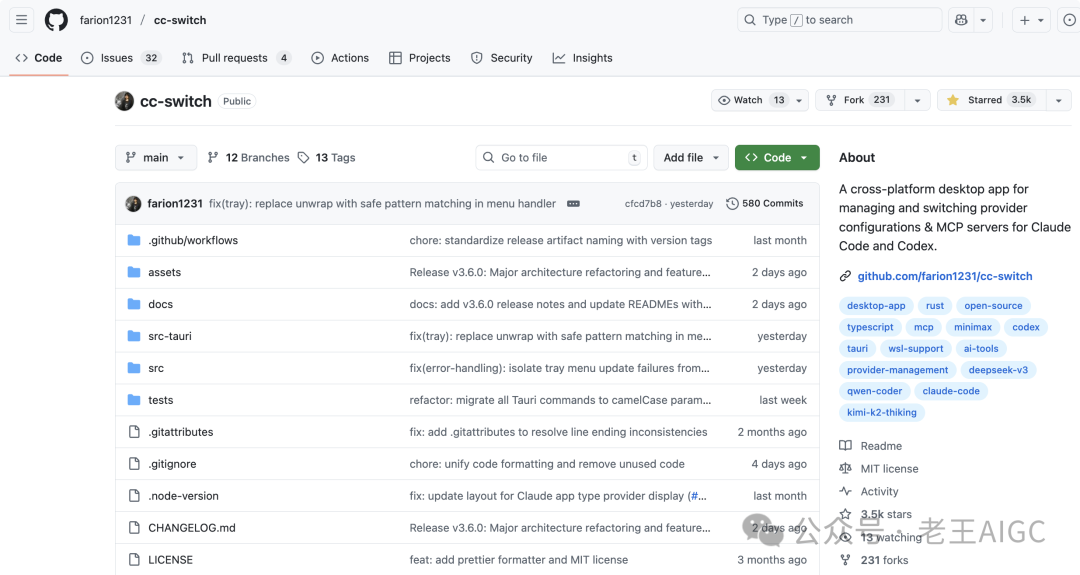Click the src-tauri folder icon
The width and height of the screenshot is (1080, 575).
coord(134,336)
